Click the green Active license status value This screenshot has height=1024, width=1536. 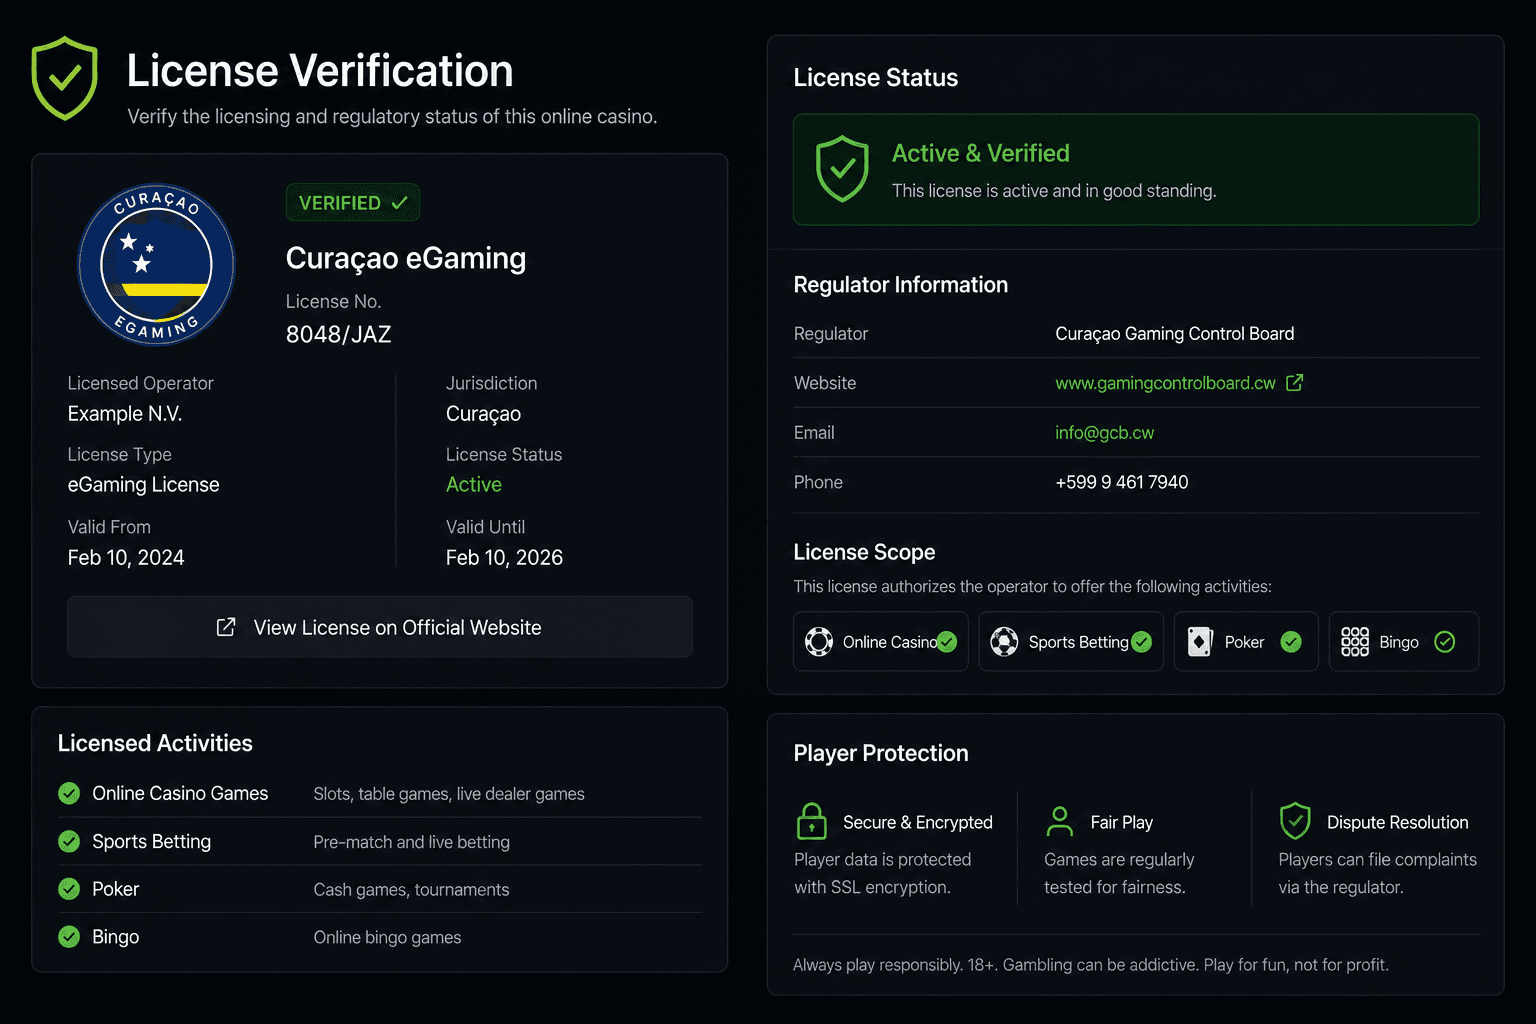coord(474,484)
